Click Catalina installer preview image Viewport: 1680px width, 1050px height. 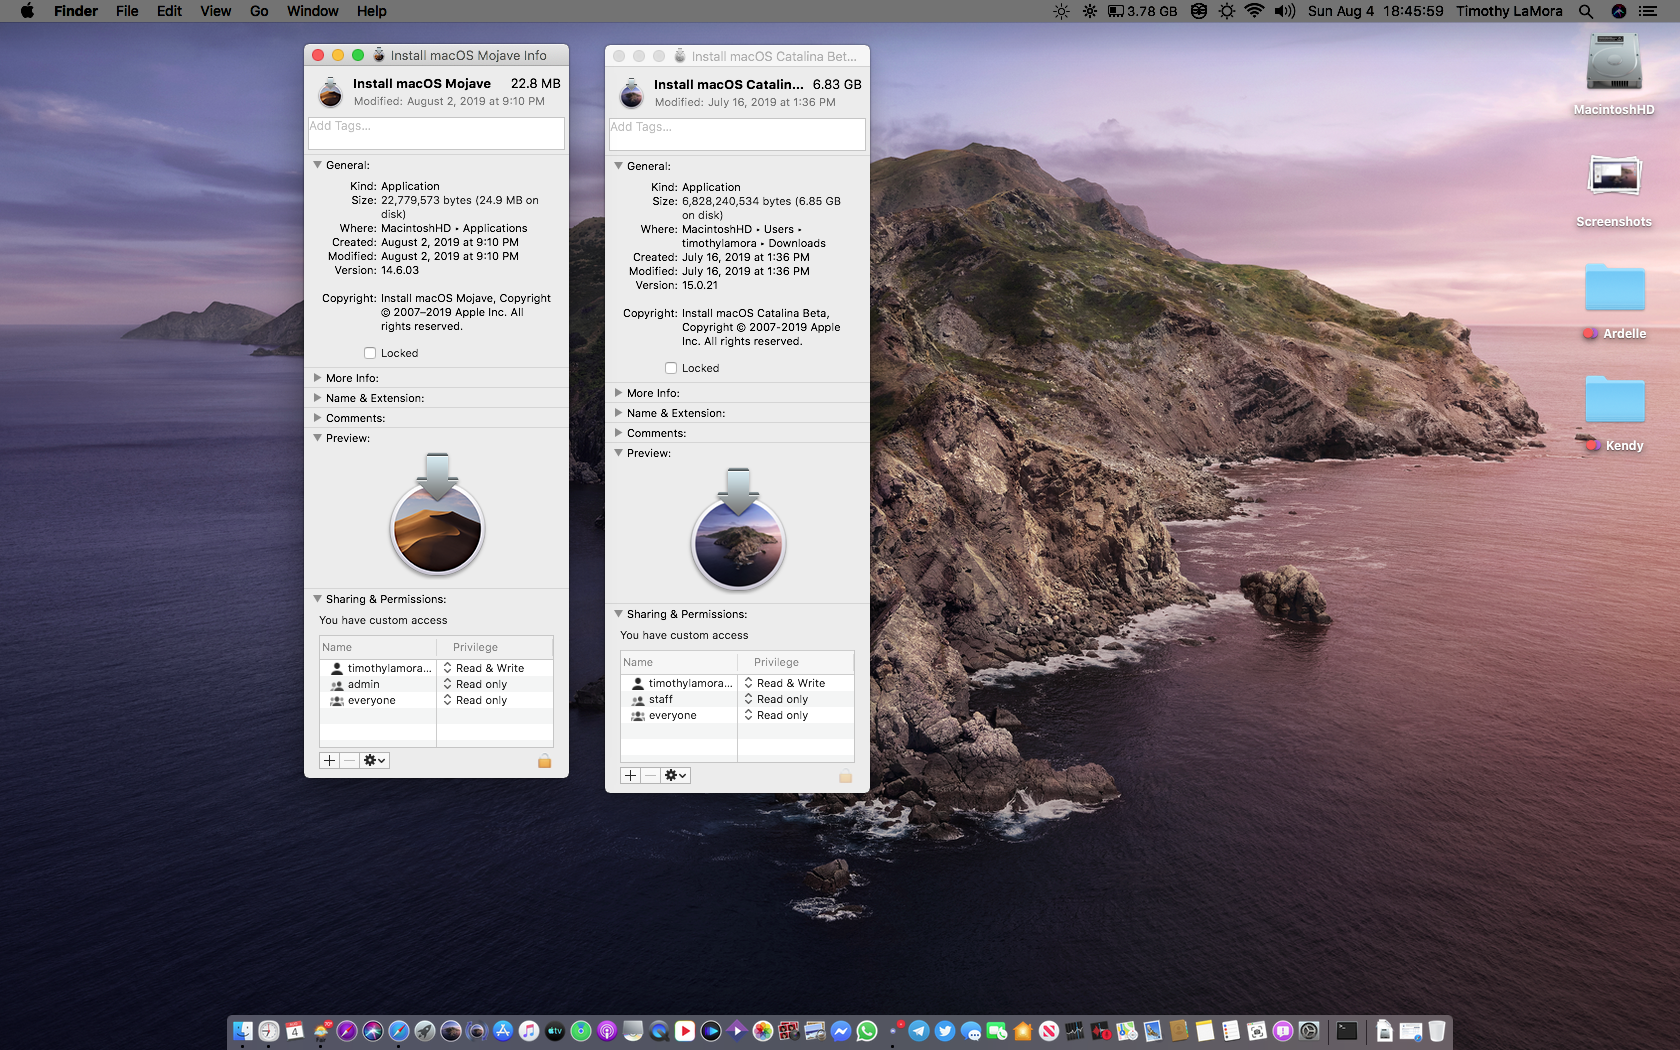coord(738,529)
